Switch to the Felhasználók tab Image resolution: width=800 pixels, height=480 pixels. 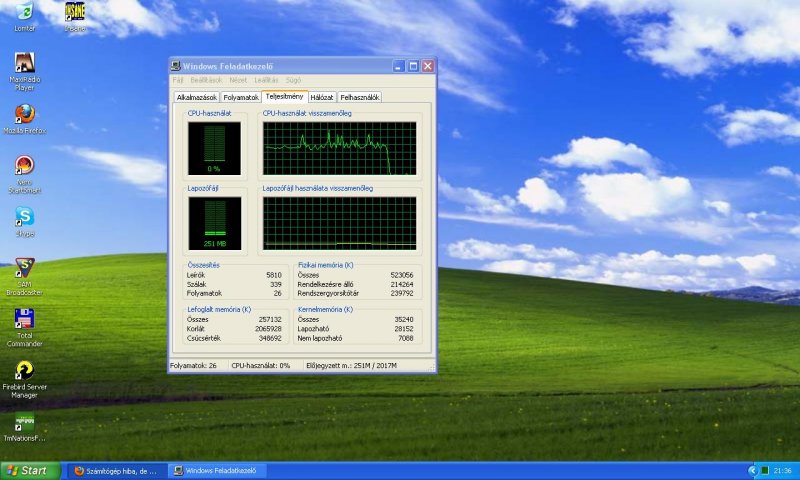[359, 97]
